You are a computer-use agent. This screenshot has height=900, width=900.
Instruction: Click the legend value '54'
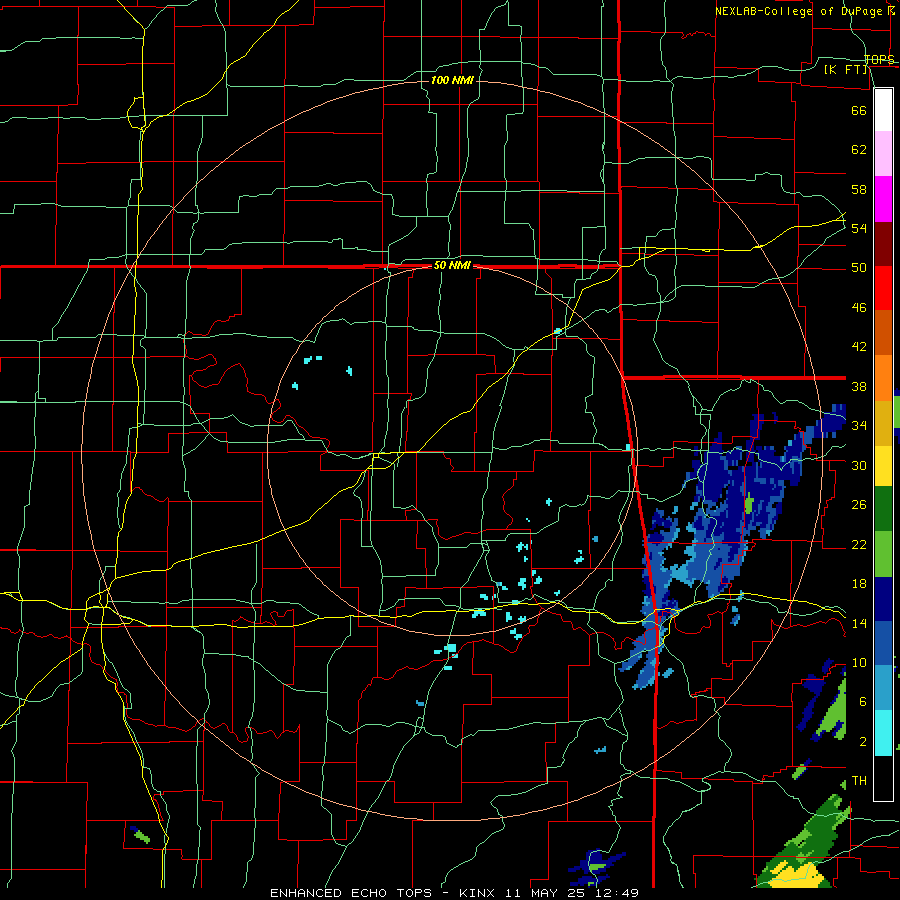click(x=859, y=228)
